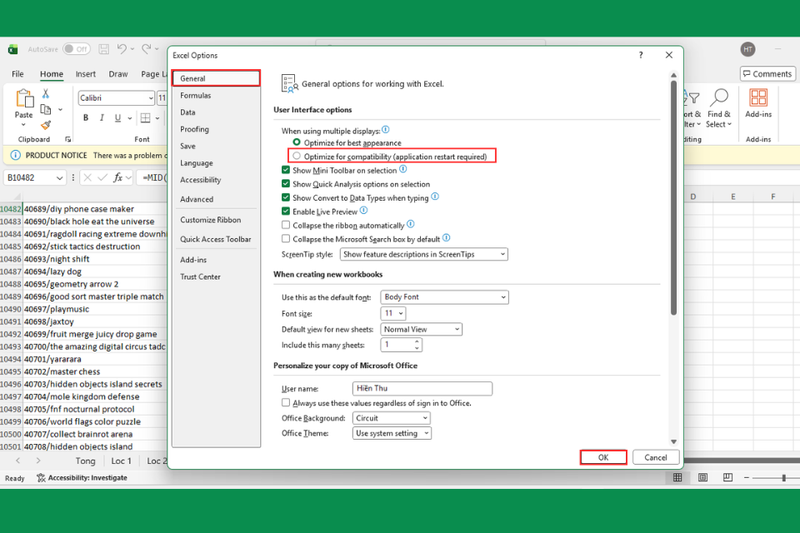Open the Name Box B10482 dropdown
Screen dimensions: 800x533
tap(60, 177)
